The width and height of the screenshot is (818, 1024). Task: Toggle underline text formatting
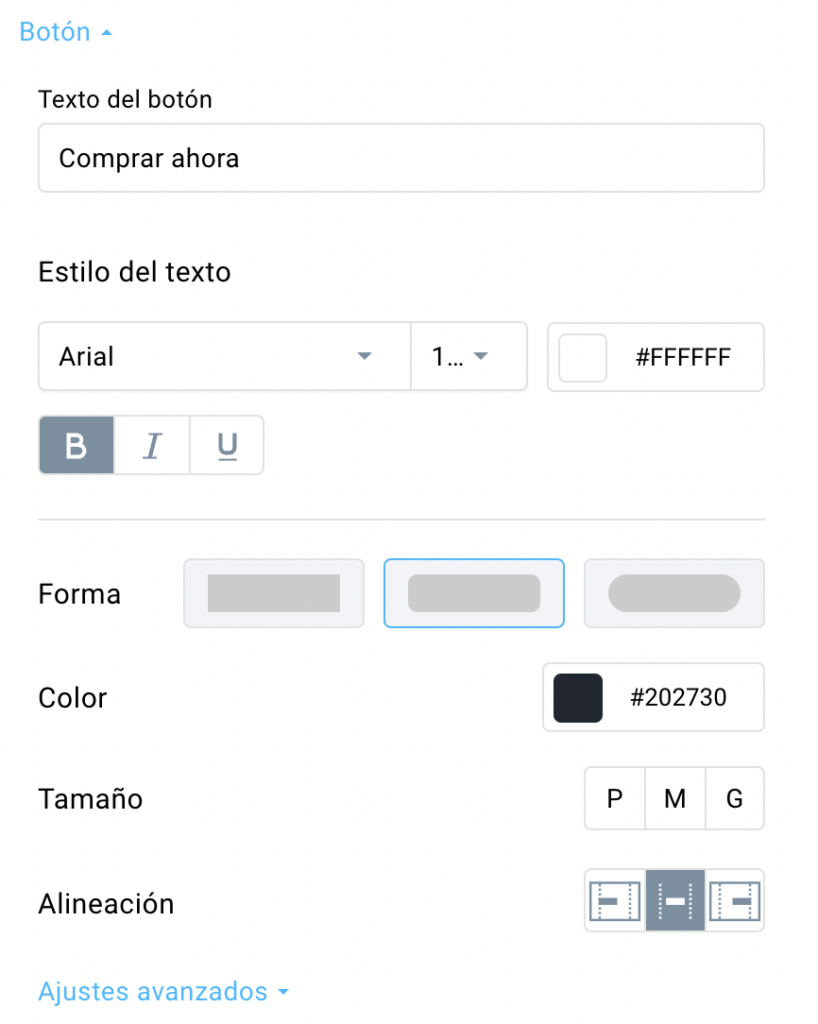tap(227, 445)
